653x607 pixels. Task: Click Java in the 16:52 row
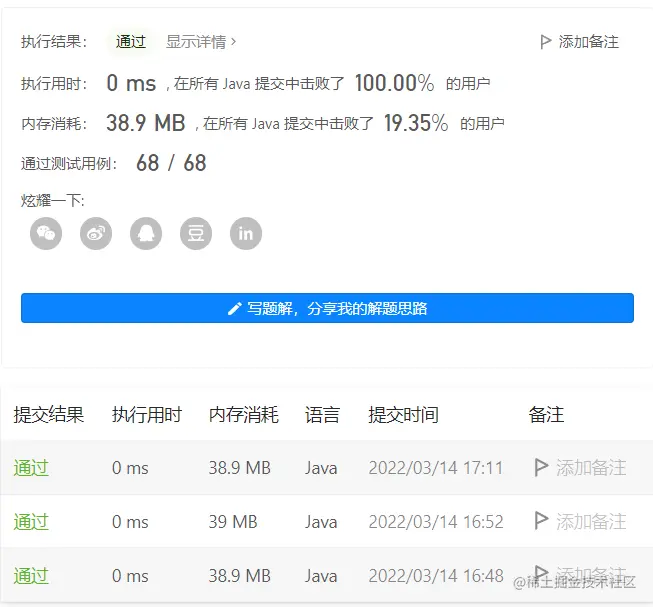coord(321,522)
